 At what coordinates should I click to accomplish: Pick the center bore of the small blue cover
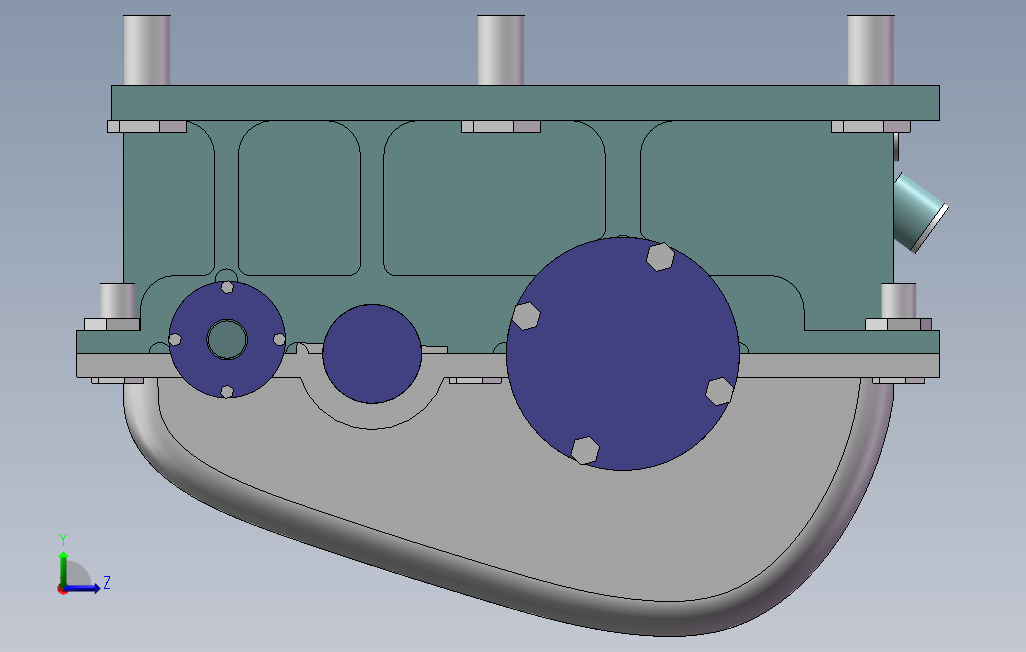(227, 340)
